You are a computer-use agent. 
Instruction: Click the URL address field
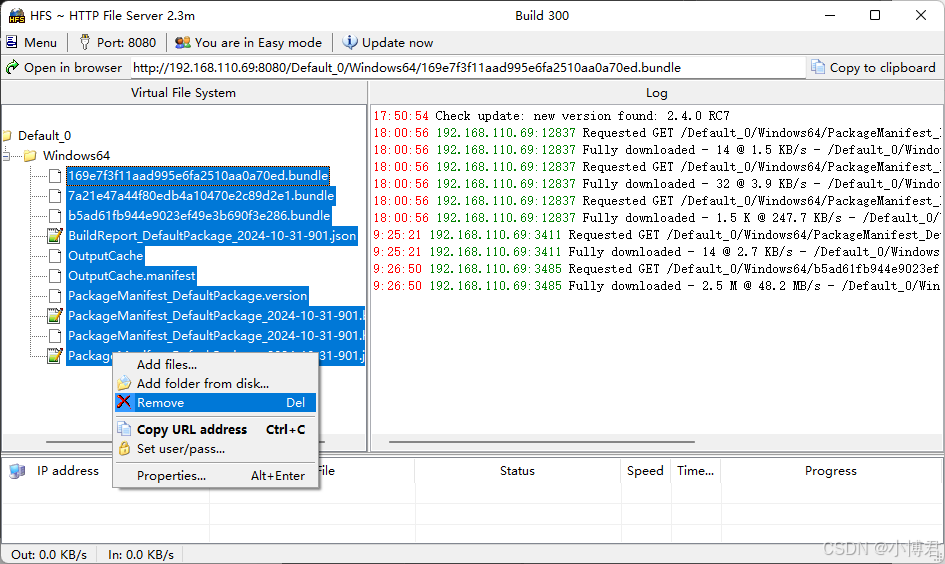467,67
